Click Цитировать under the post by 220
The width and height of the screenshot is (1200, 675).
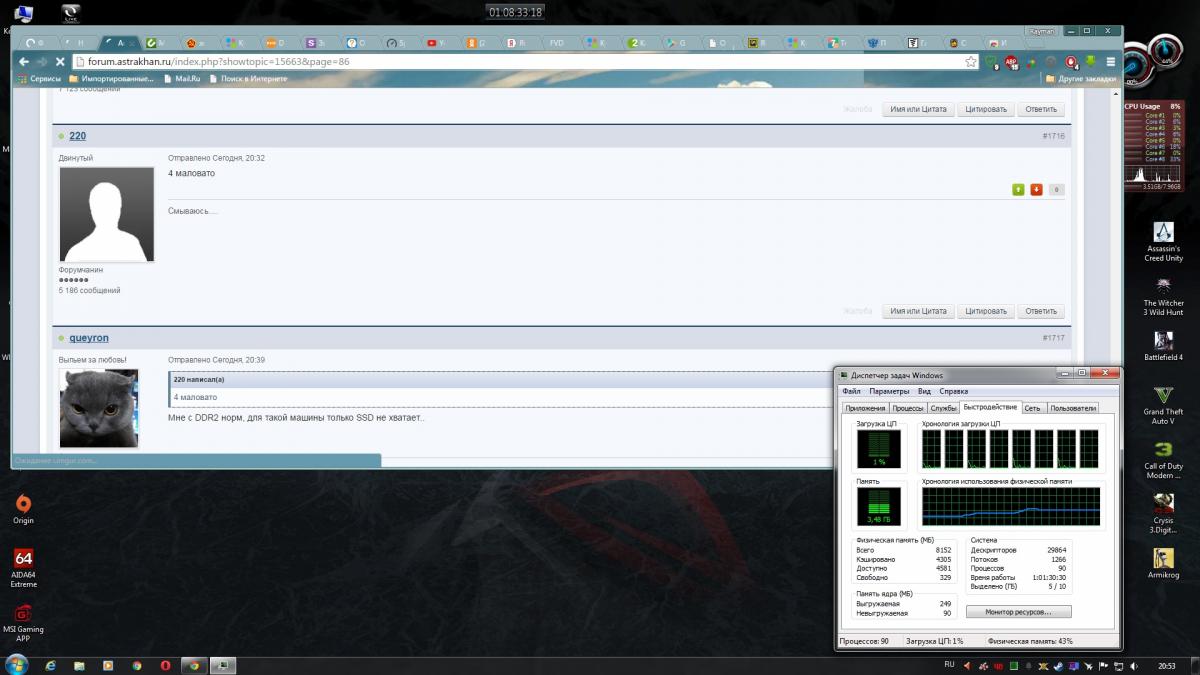pyautogui.click(x=985, y=311)
